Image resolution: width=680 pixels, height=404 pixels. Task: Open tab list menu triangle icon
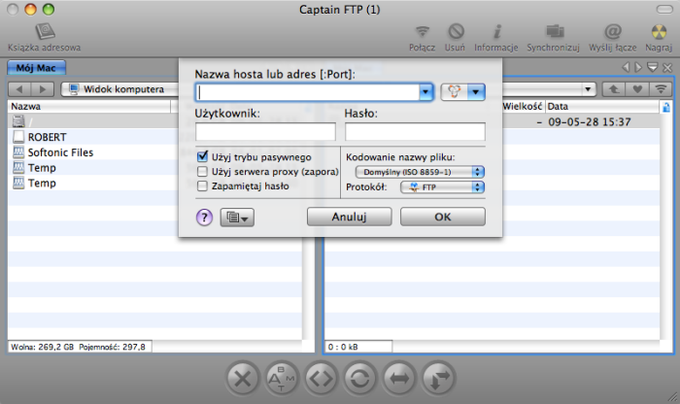[x=653, y=67]
